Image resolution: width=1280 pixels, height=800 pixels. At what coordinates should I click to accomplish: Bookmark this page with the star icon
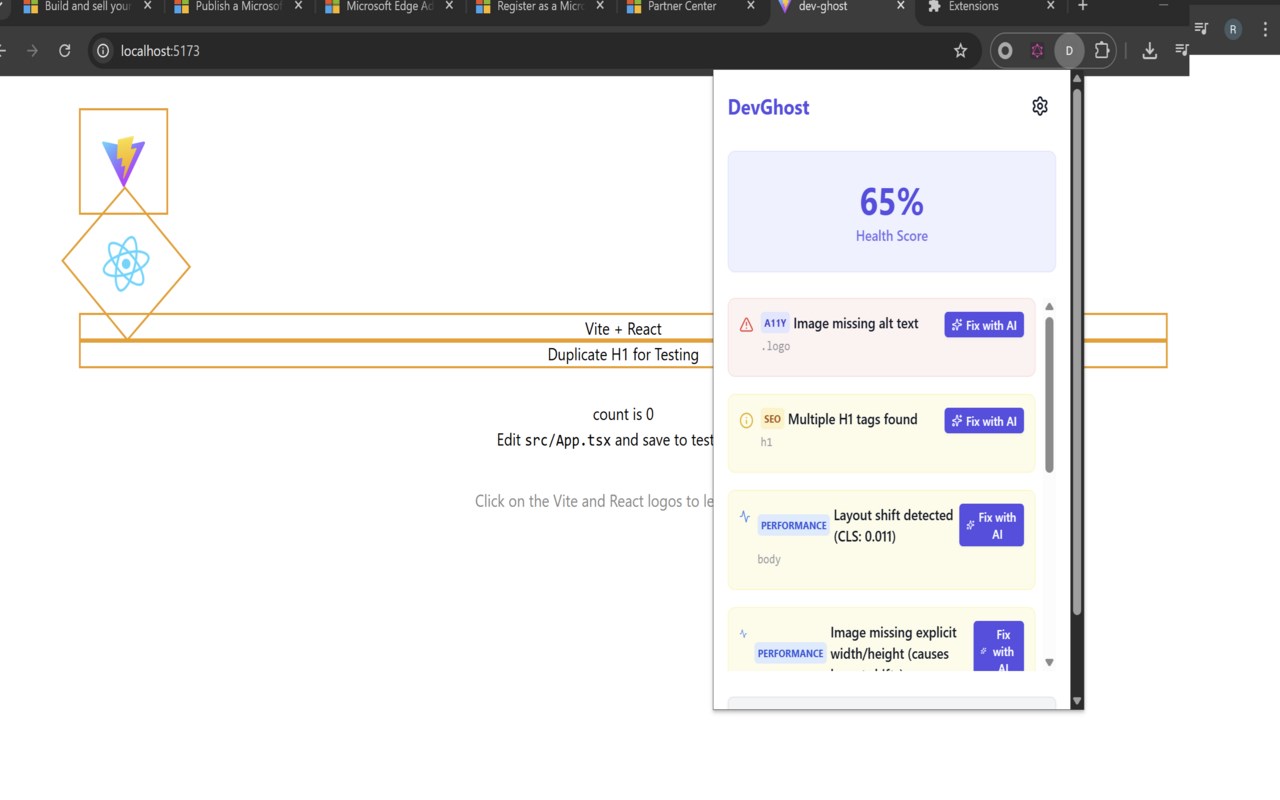(x=961, y=50)
